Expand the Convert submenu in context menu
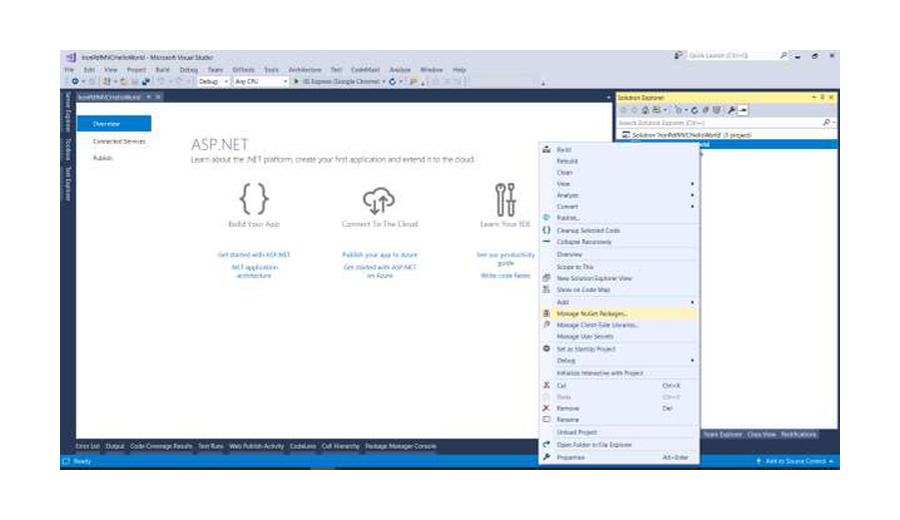 pyautogui.click(x=692, y=206)
